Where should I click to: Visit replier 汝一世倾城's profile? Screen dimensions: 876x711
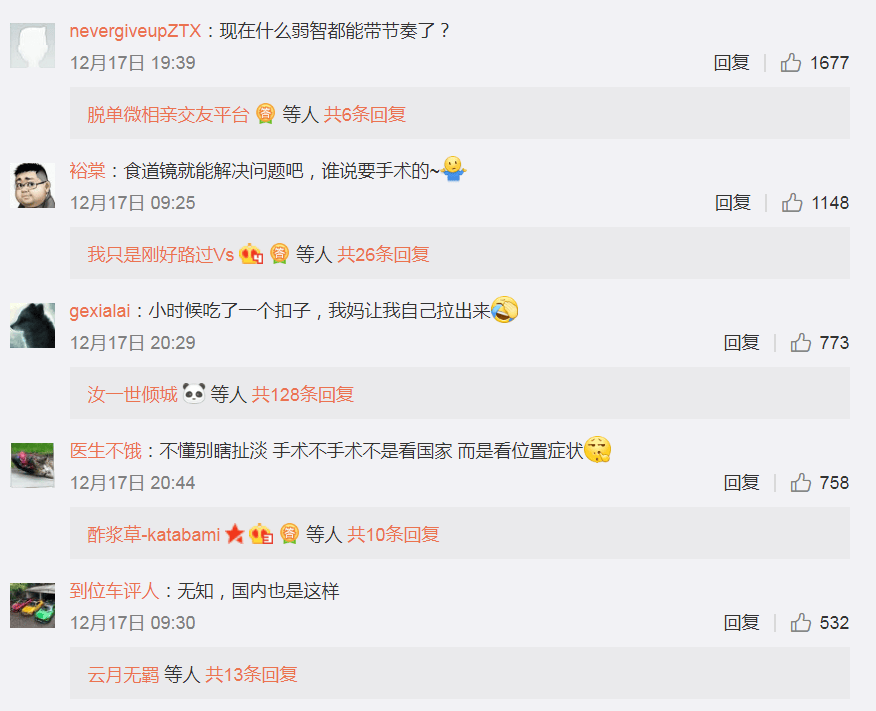(x=132, y=395)
